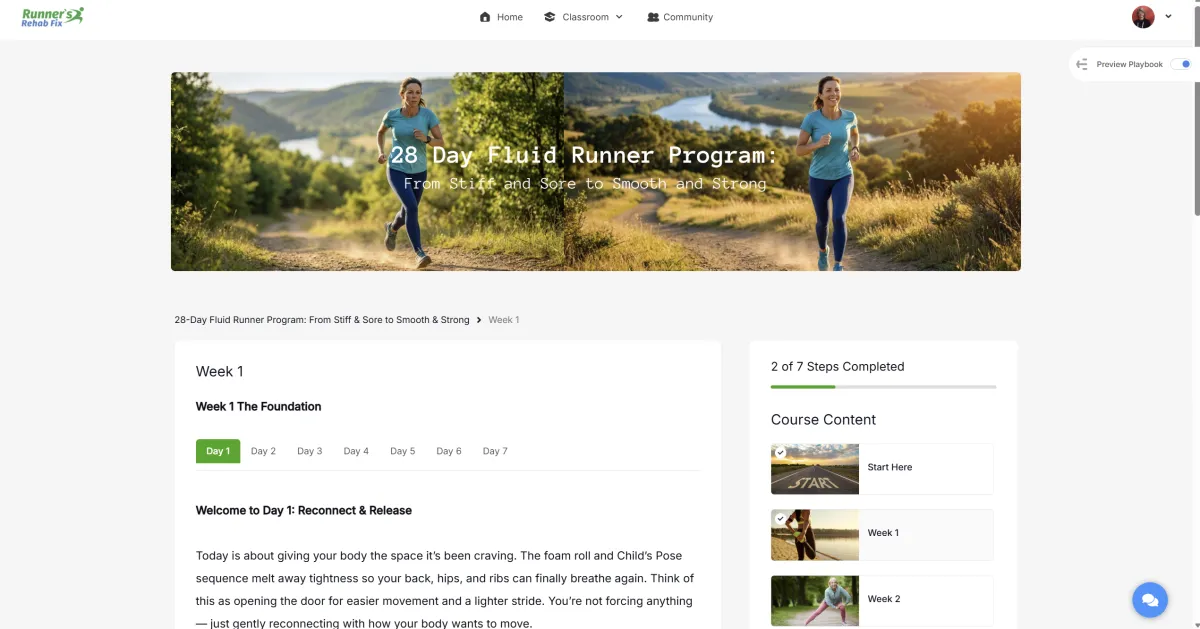1200x629 pixels.
Task: Click the Community people icon
Action: pos(653,17)
